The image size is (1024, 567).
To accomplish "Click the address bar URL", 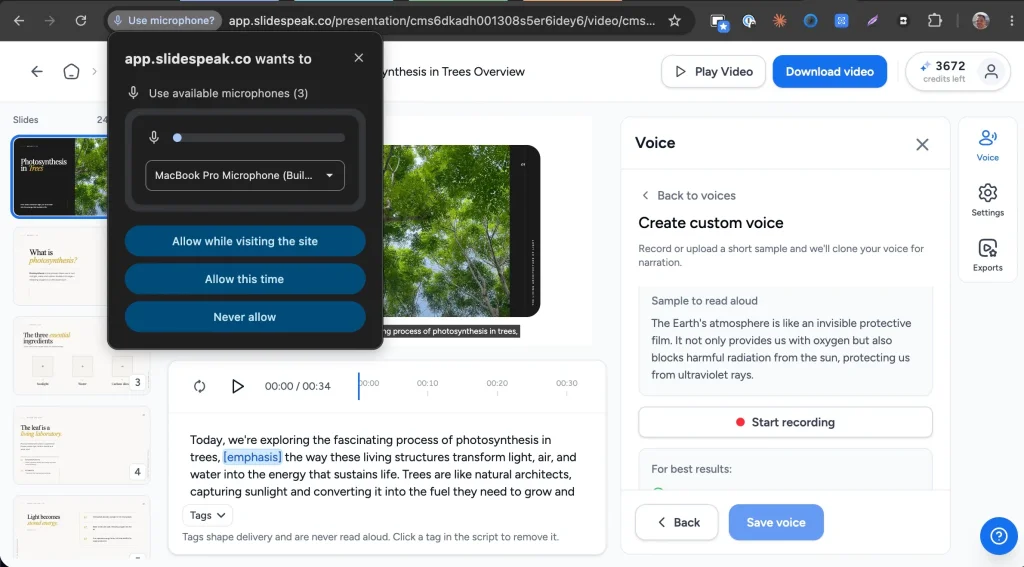I will pyautogui.click(x=441, y=21).
